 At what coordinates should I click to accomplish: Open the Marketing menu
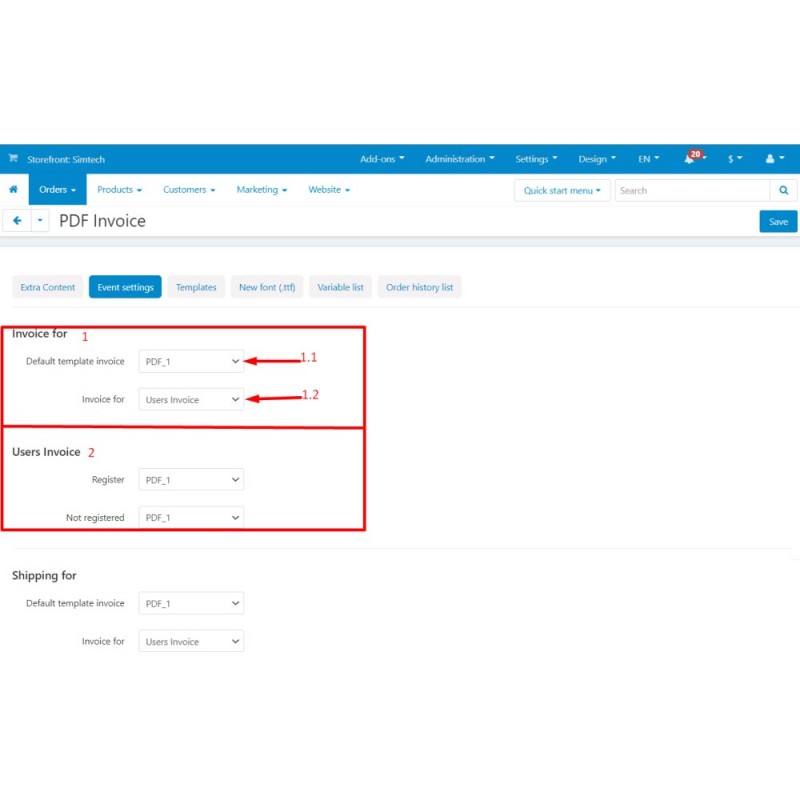(x=261, y=189)
